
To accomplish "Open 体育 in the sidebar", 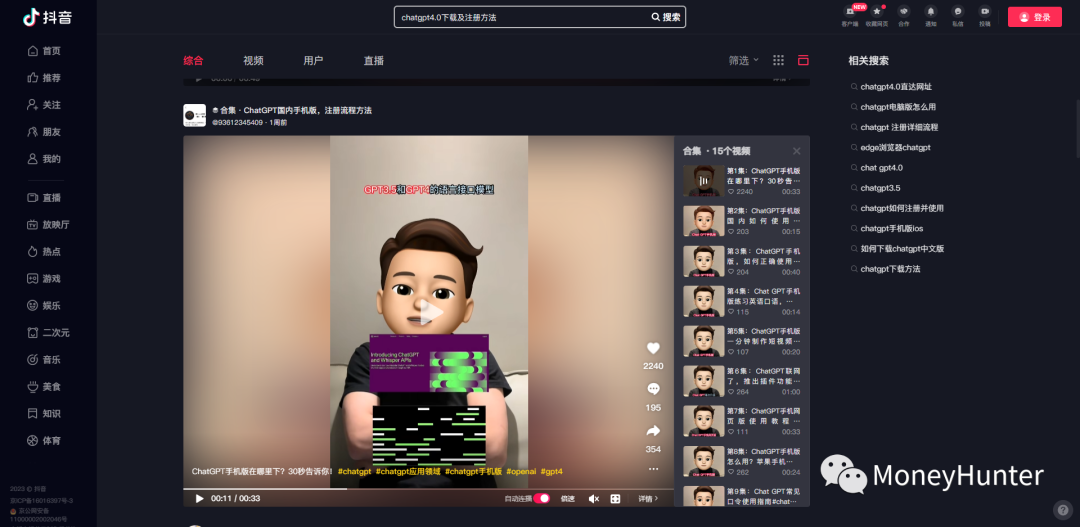I will (44, 440).
